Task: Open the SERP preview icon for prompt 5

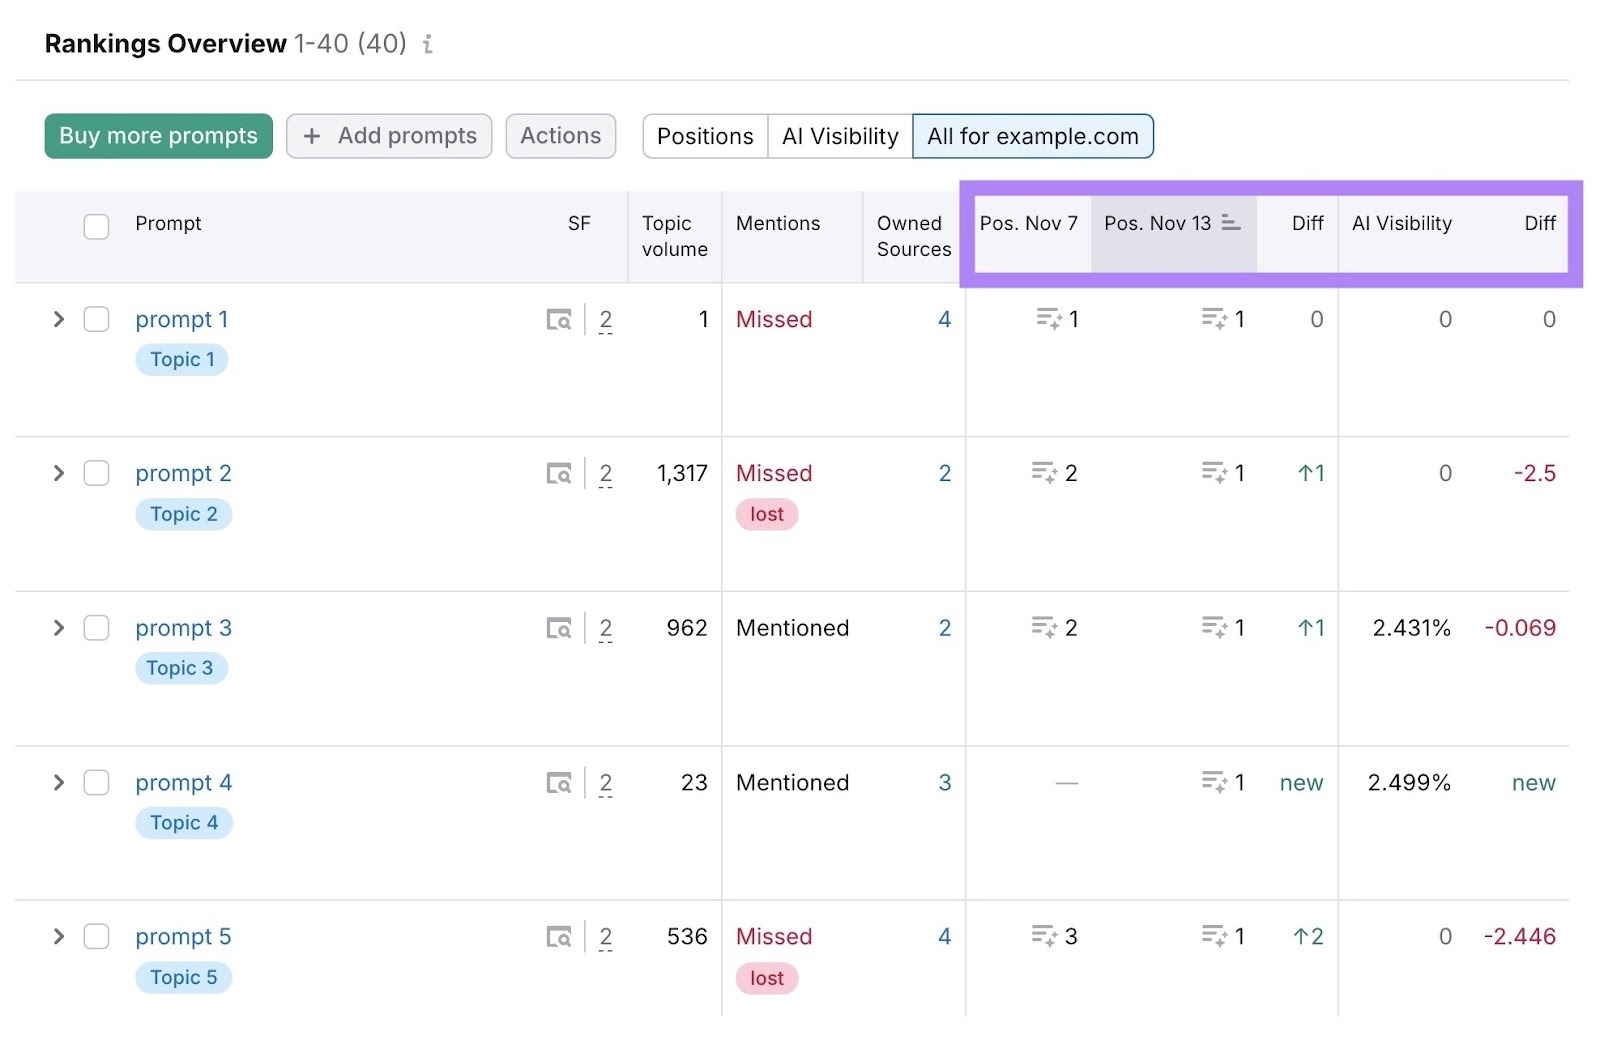Action: pyautogui.click(x=561, y=937)
